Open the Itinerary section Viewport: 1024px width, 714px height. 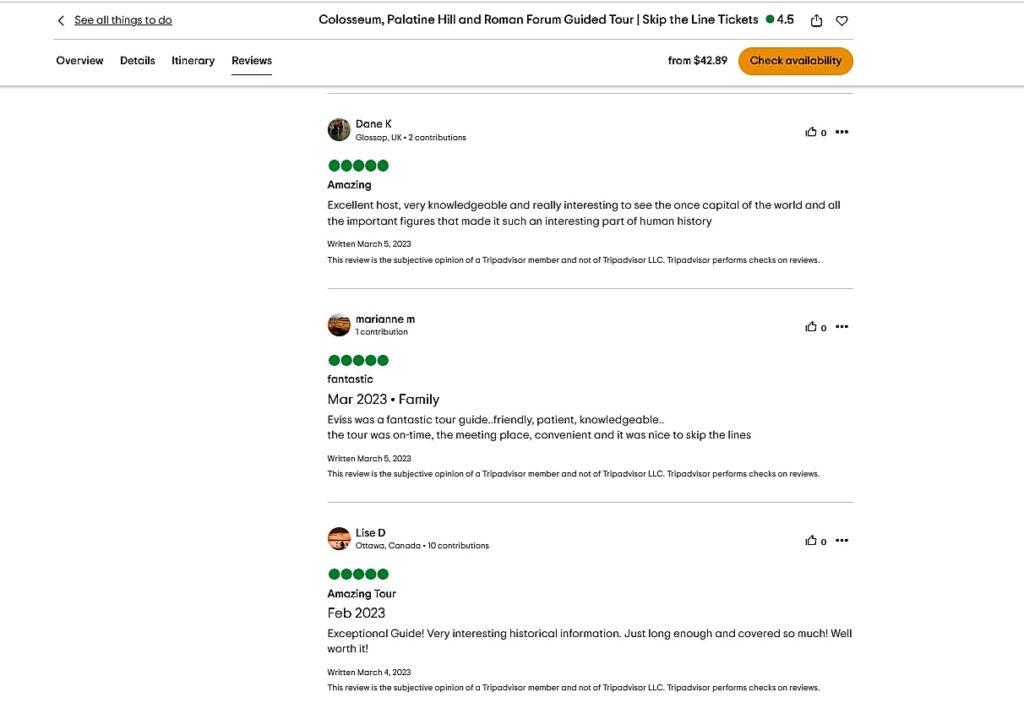[192, 60]
